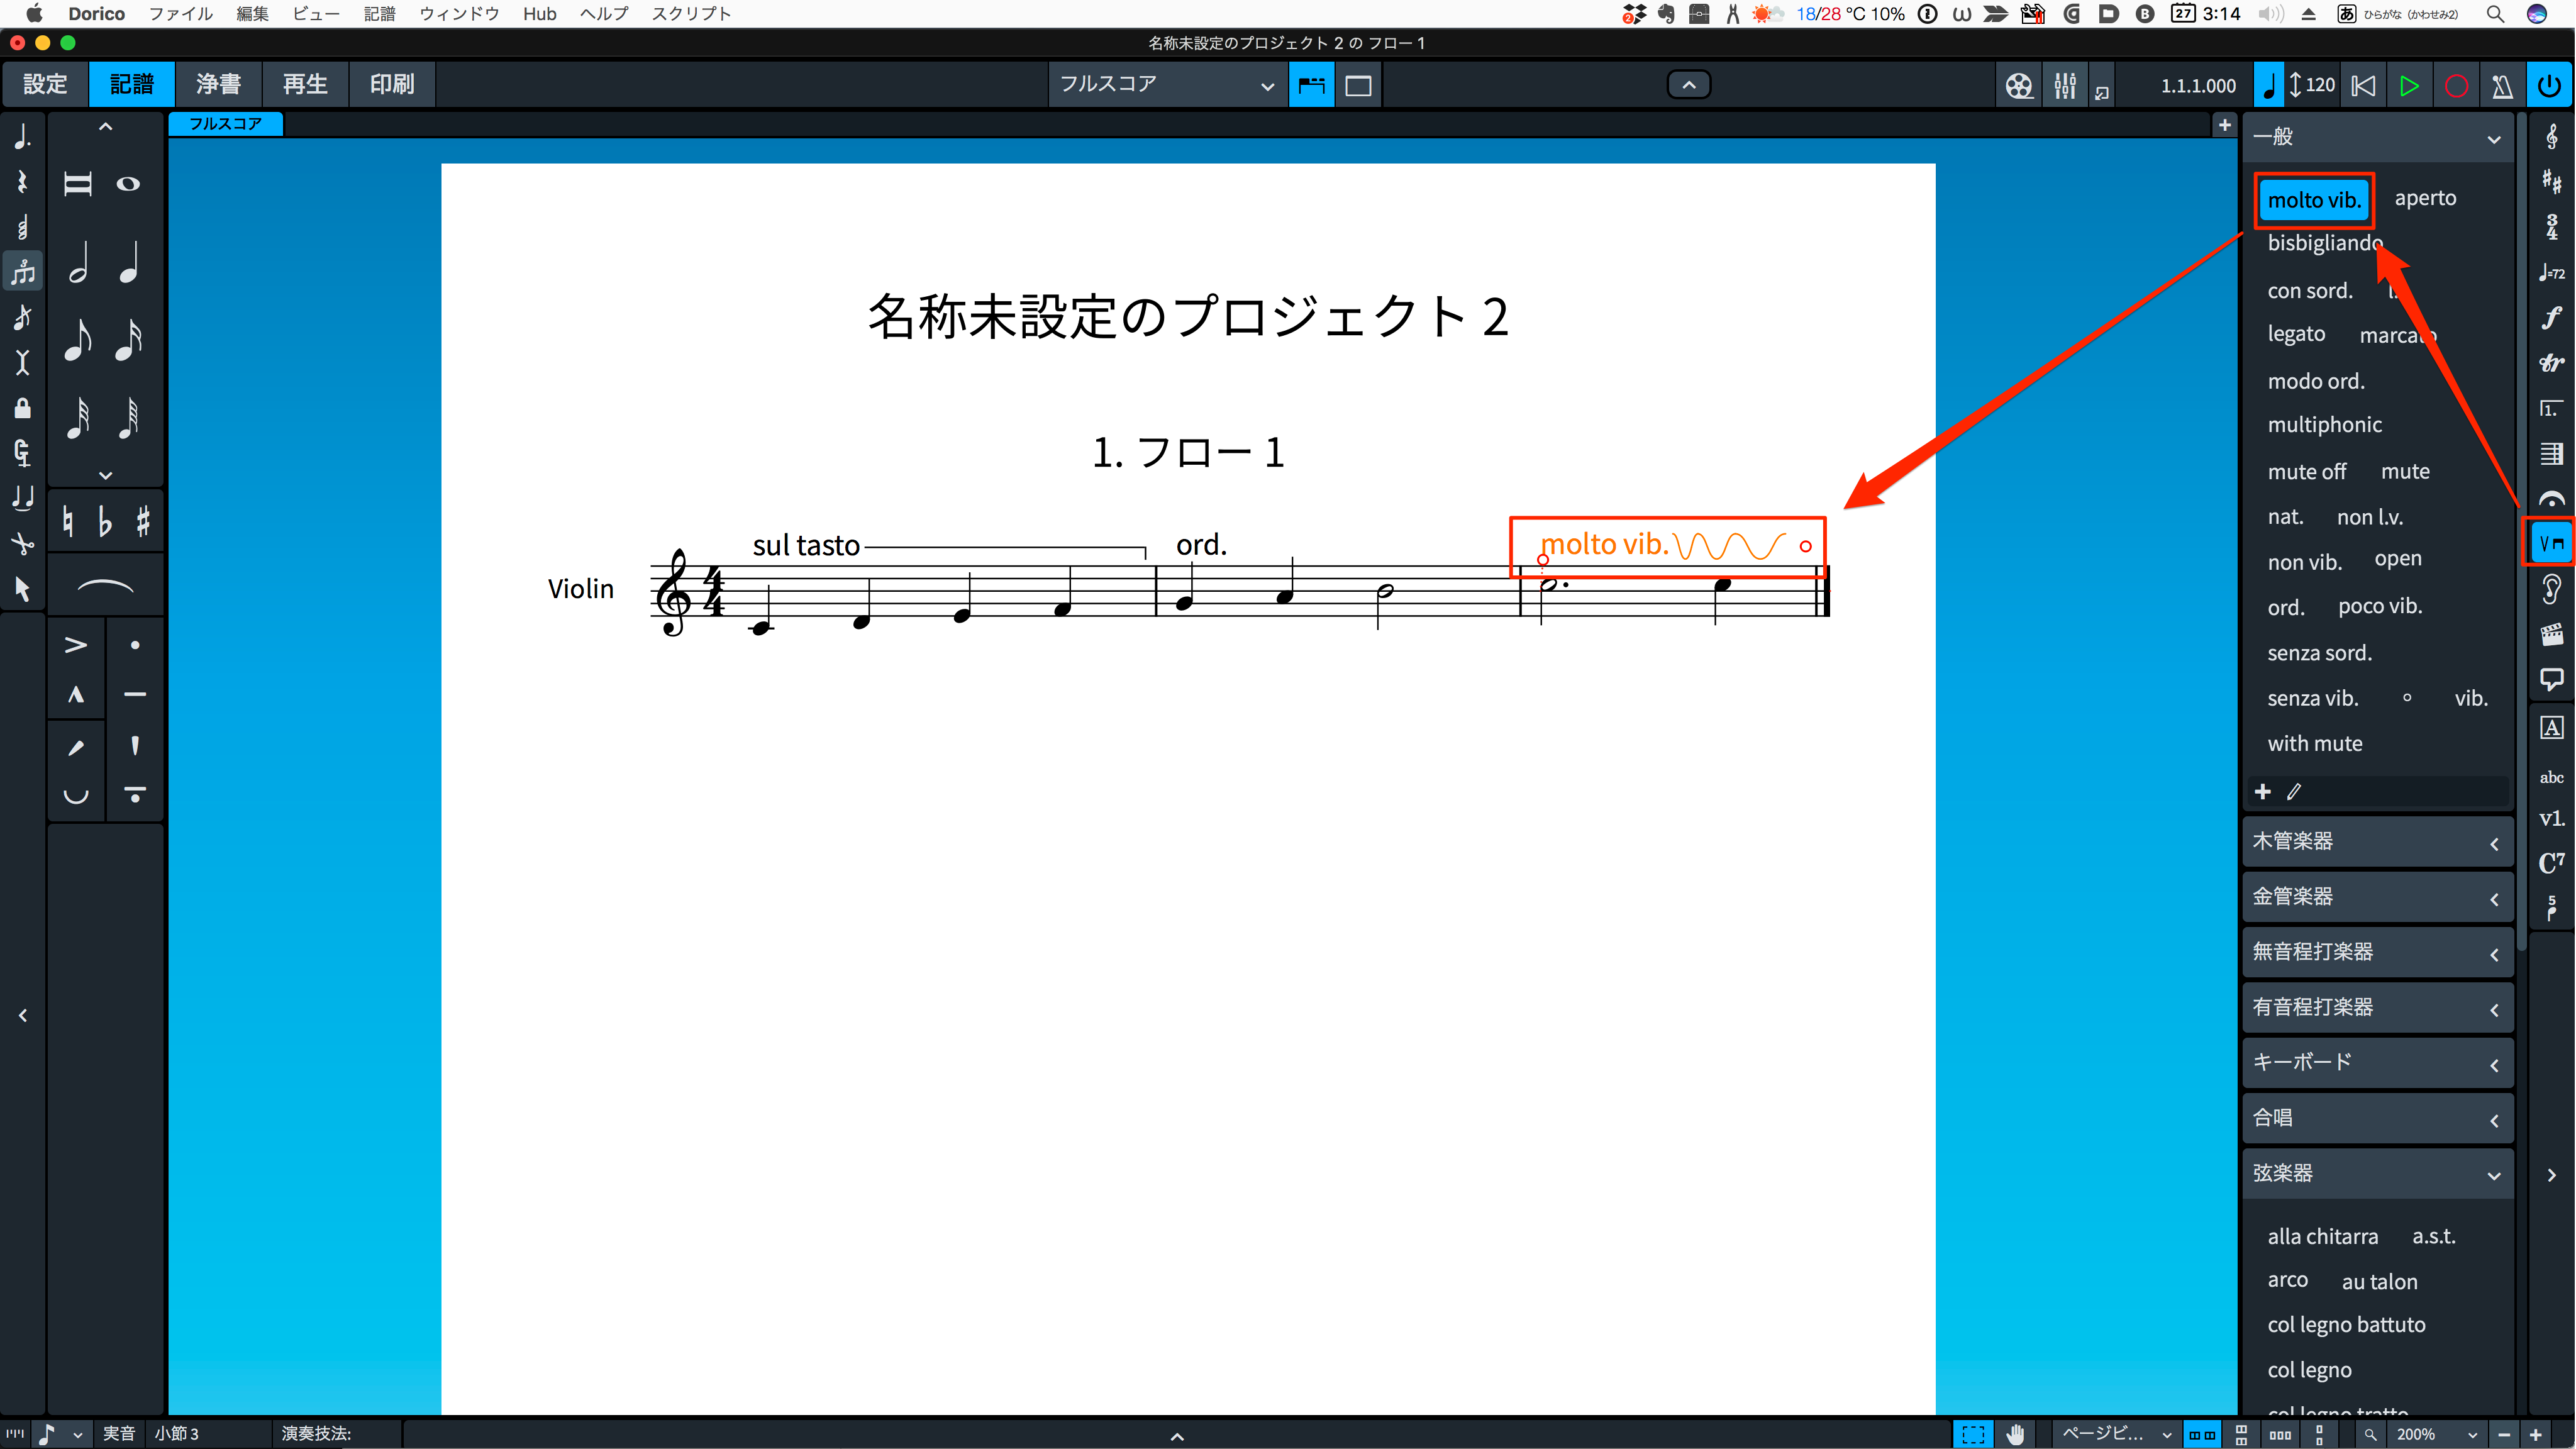The height and width of the screenshot is (1449, 2576).
Task: Open the tuplets tool
Action: pos(22,272)
